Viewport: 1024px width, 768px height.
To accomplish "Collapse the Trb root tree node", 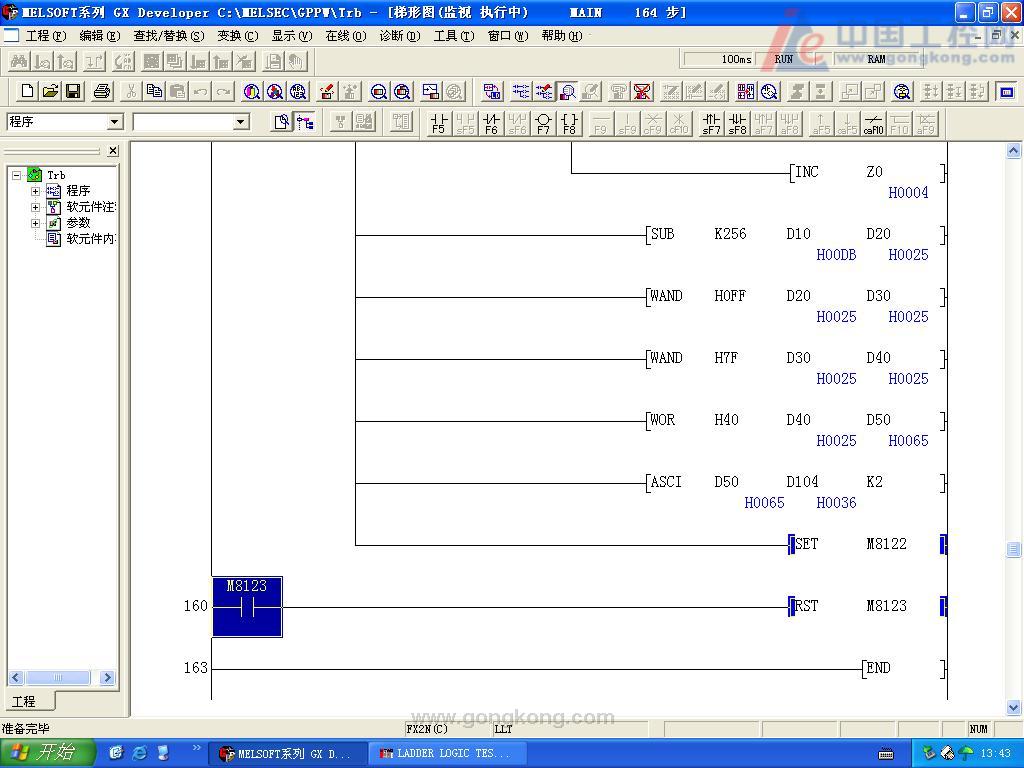I will tap(17, 175).
